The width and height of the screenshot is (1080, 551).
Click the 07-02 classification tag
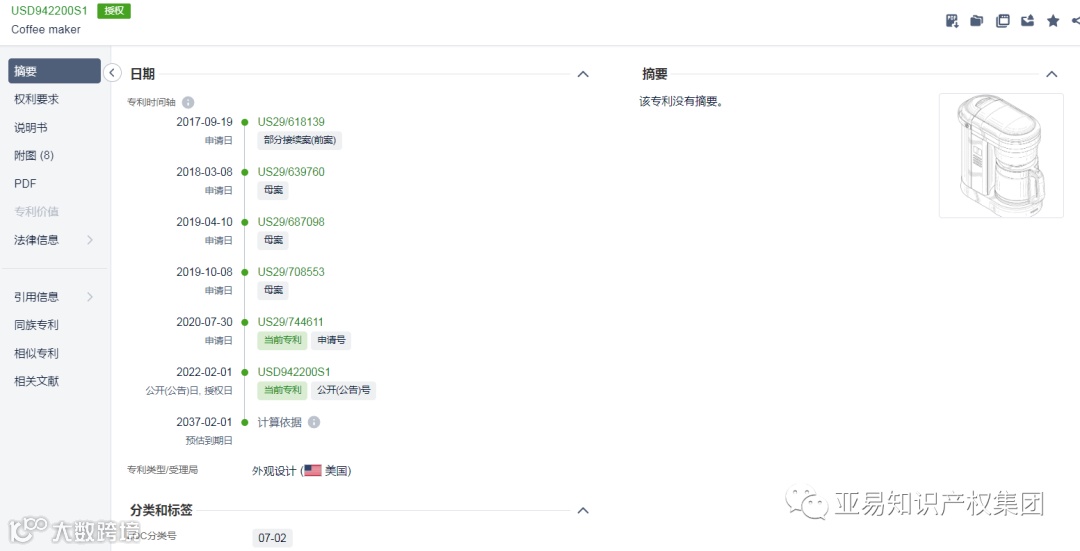[x=272, y=538]
